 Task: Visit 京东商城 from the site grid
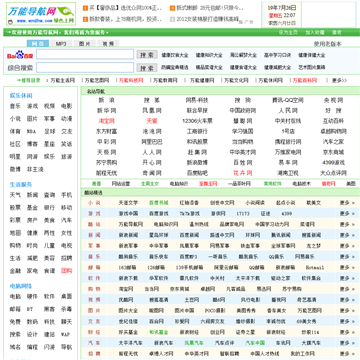click(x=333, y=152)
